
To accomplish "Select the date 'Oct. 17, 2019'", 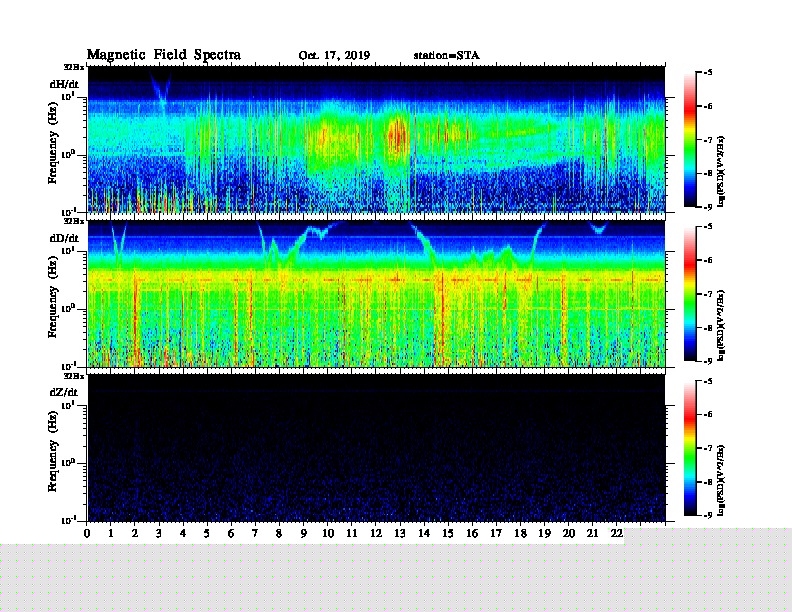I will [x=334, y=56].
